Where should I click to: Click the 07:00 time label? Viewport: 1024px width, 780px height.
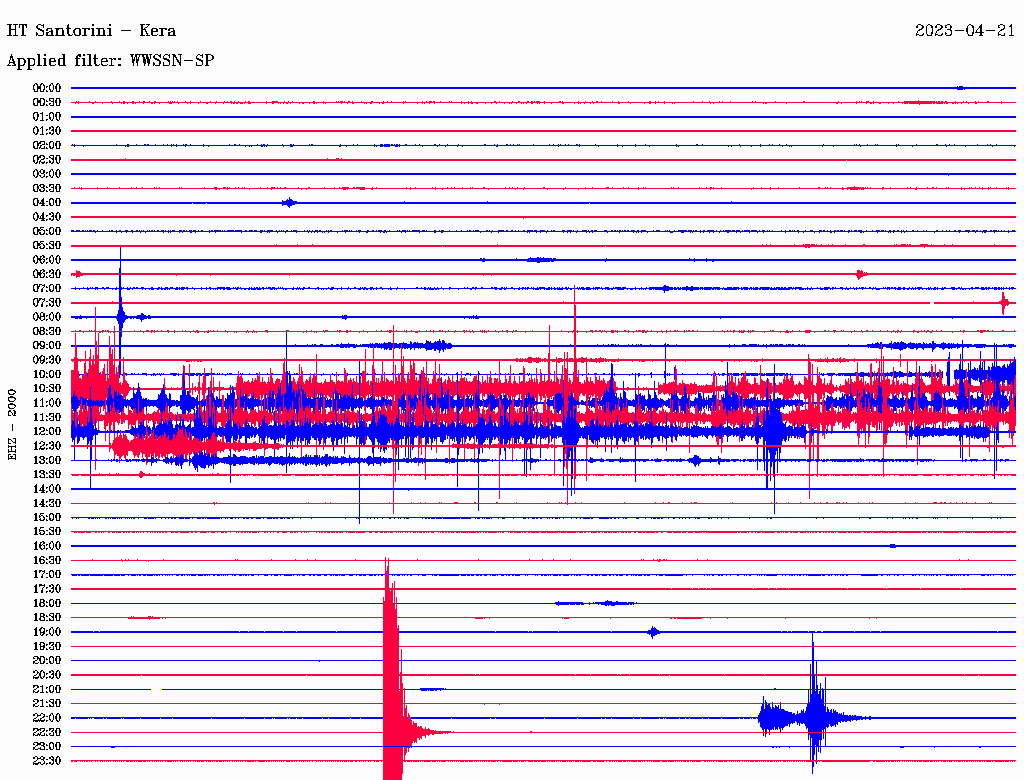point(47,289)
